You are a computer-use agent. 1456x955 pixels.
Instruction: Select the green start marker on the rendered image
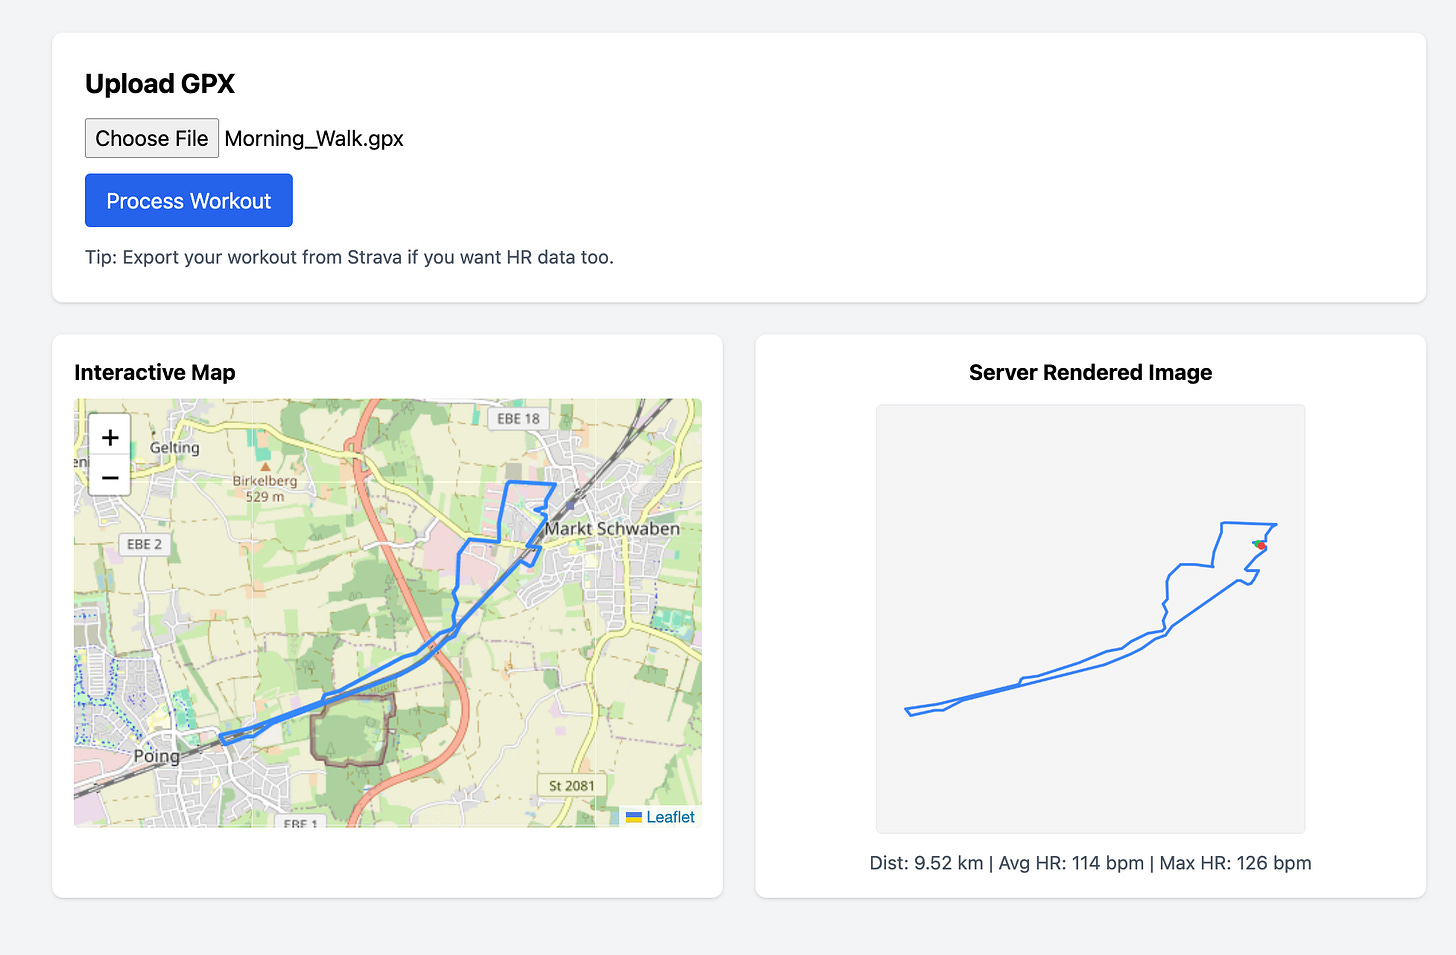[1257, 543]
